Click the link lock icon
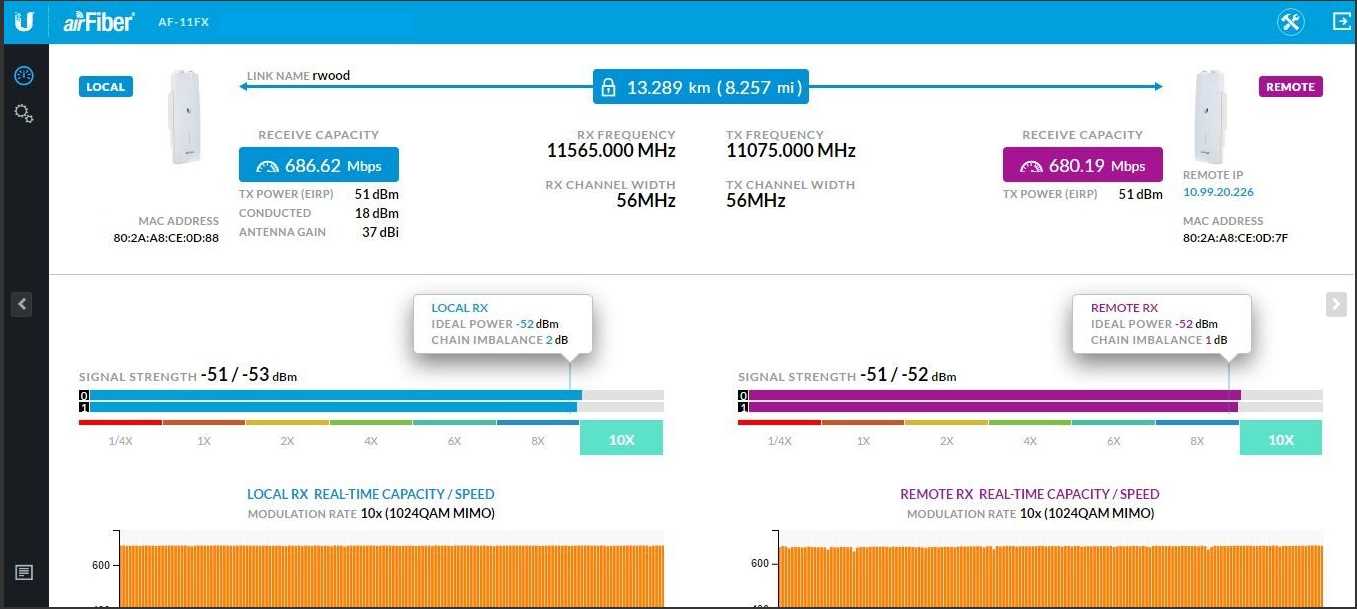 point(607,88)
